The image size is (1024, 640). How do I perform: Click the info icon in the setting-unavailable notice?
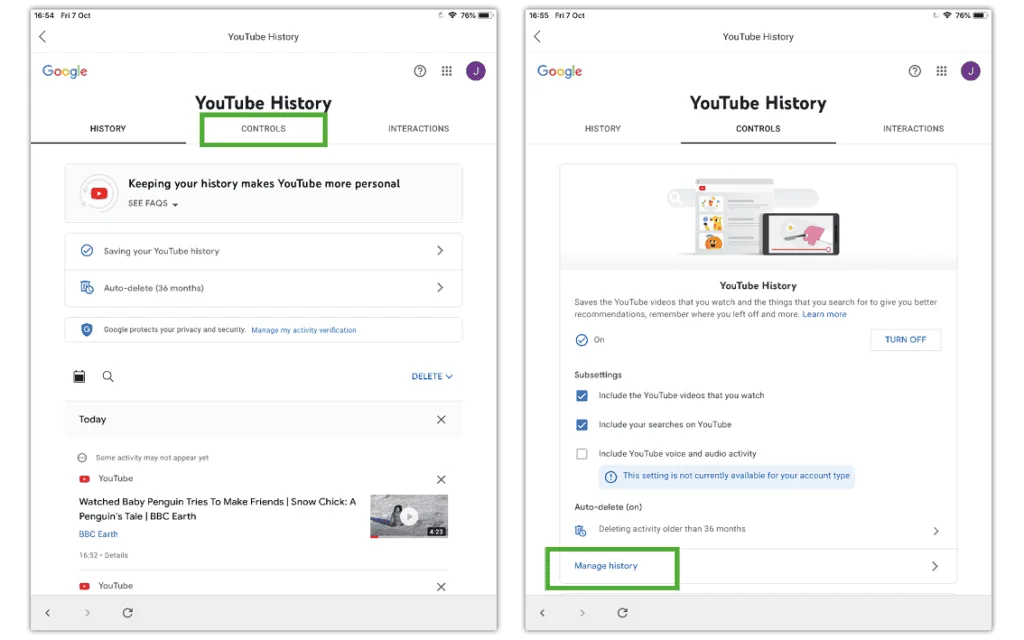pos(611,476)
